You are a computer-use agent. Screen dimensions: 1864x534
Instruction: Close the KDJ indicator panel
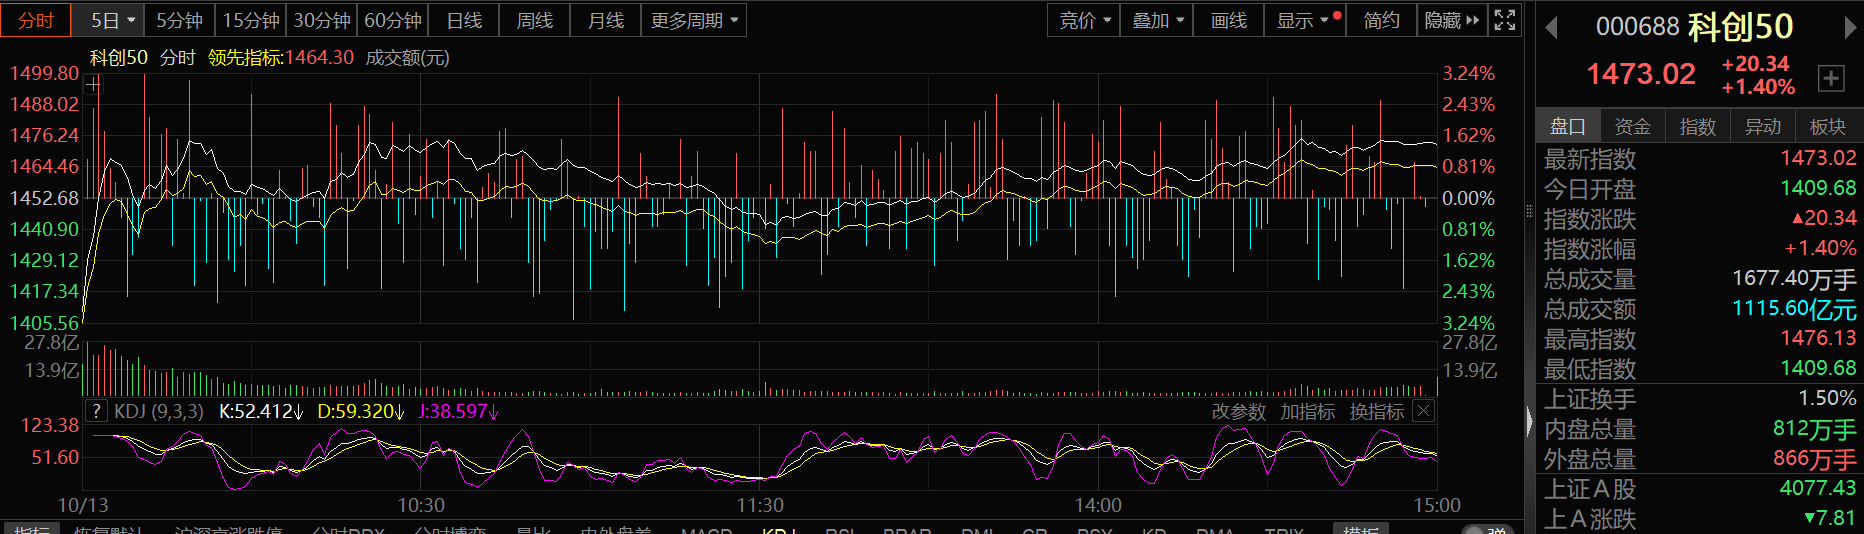[1424, 411]
